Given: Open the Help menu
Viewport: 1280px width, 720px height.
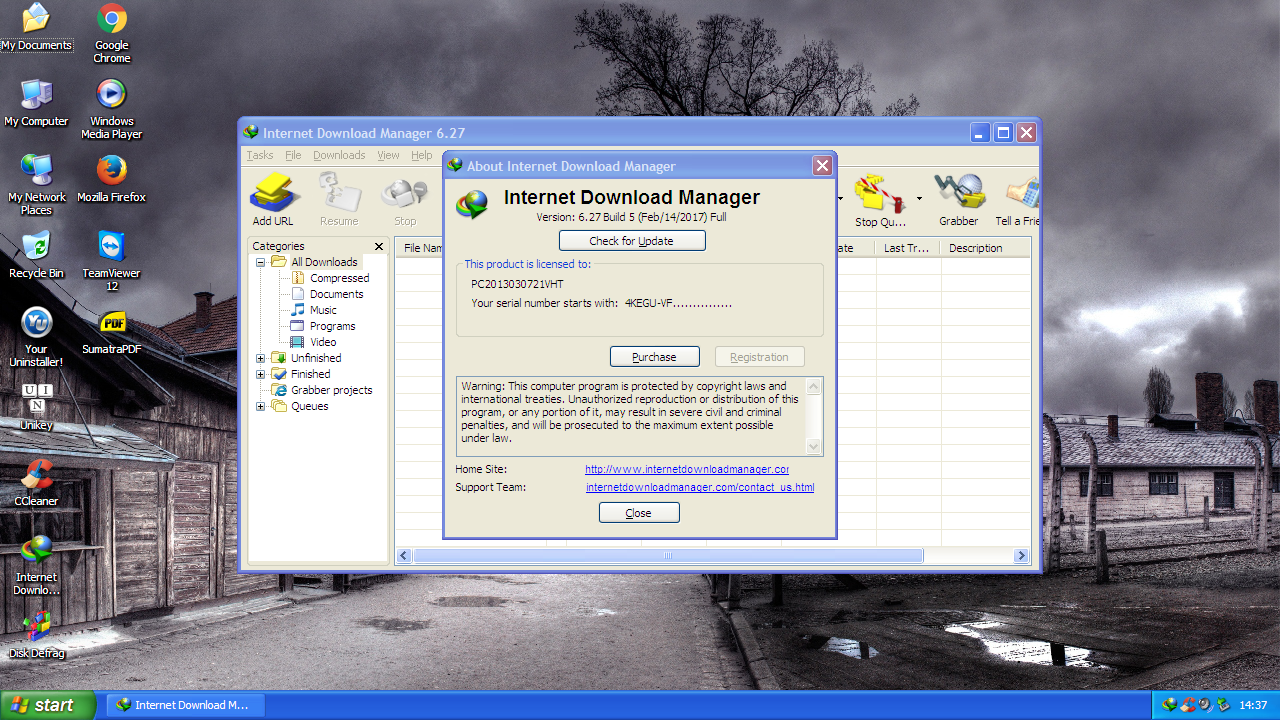Looking at the screenshot, I should pos(422,155).
